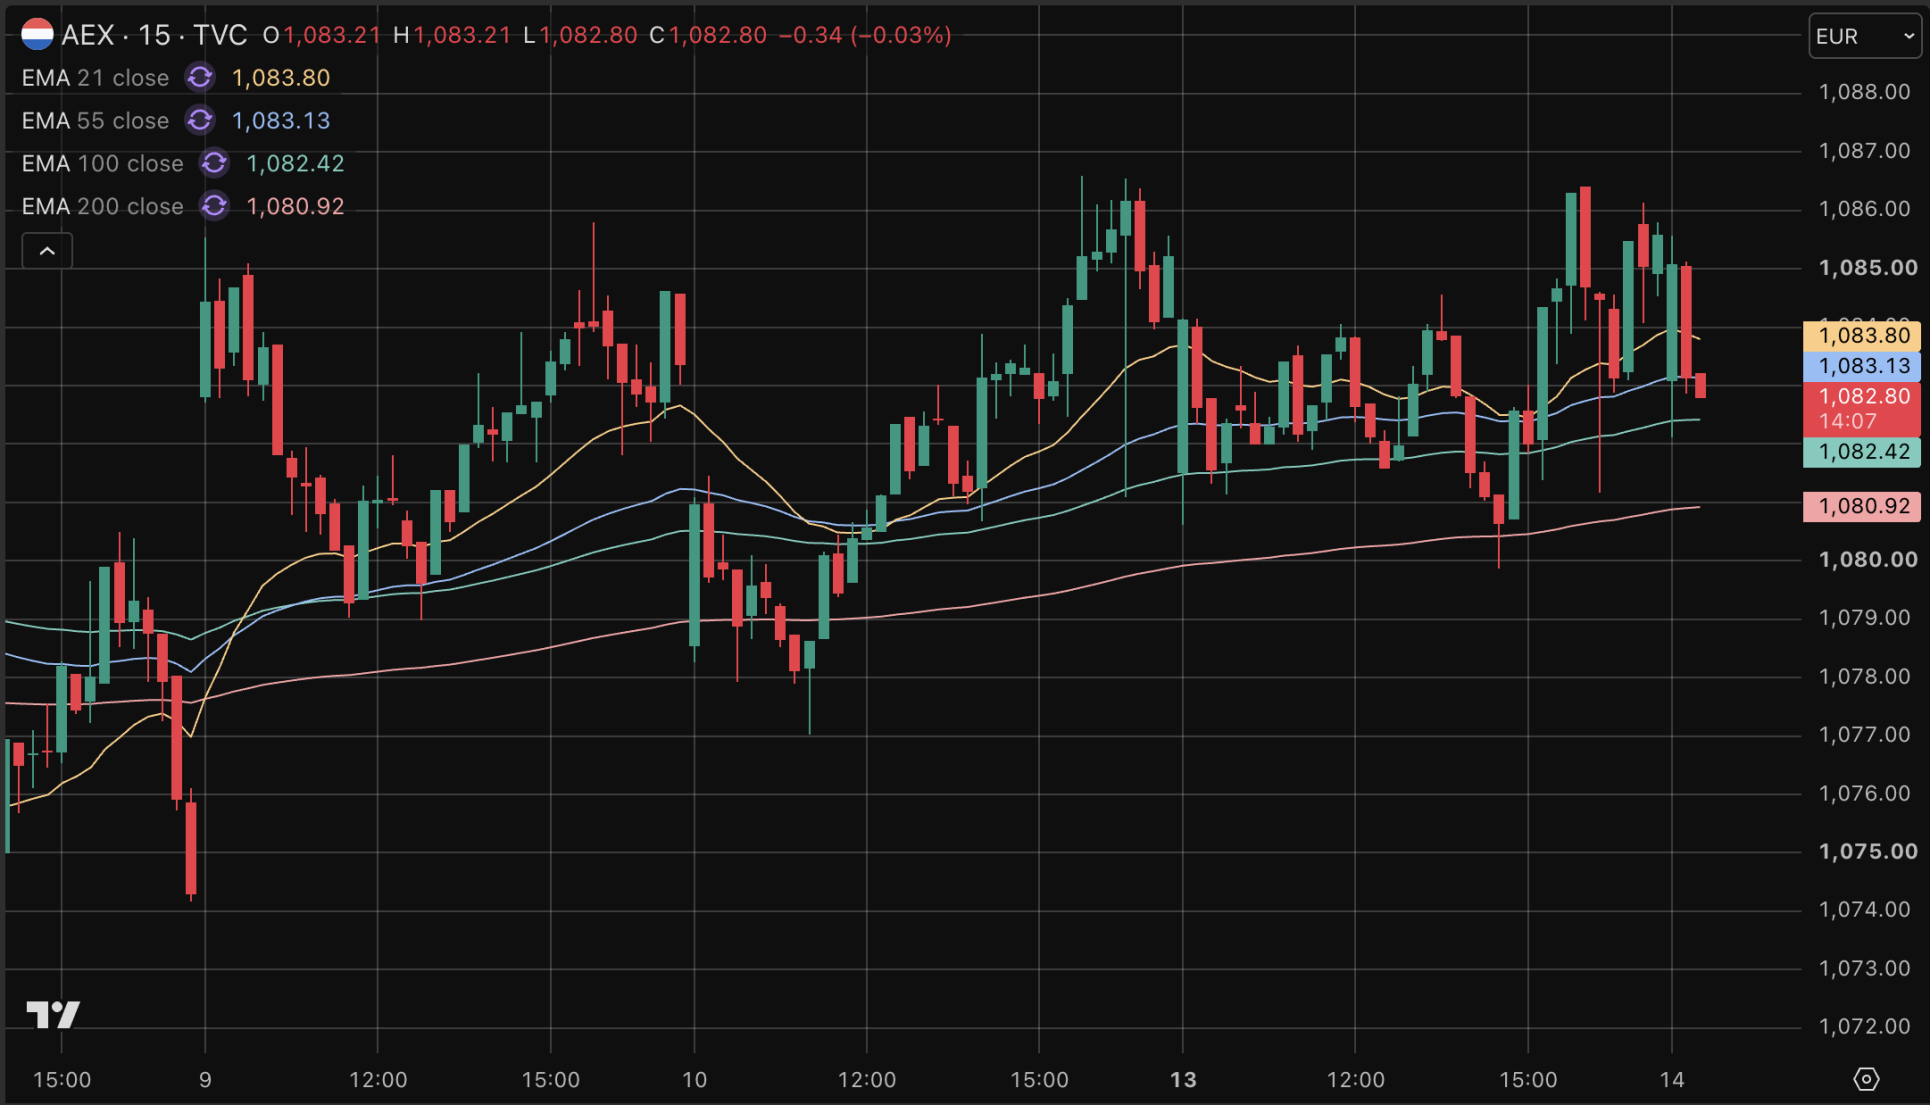The image size is (1930, 1105).
Task: Click the EMA 200 refresh indicator icon
Action: (x=214, y=207)
